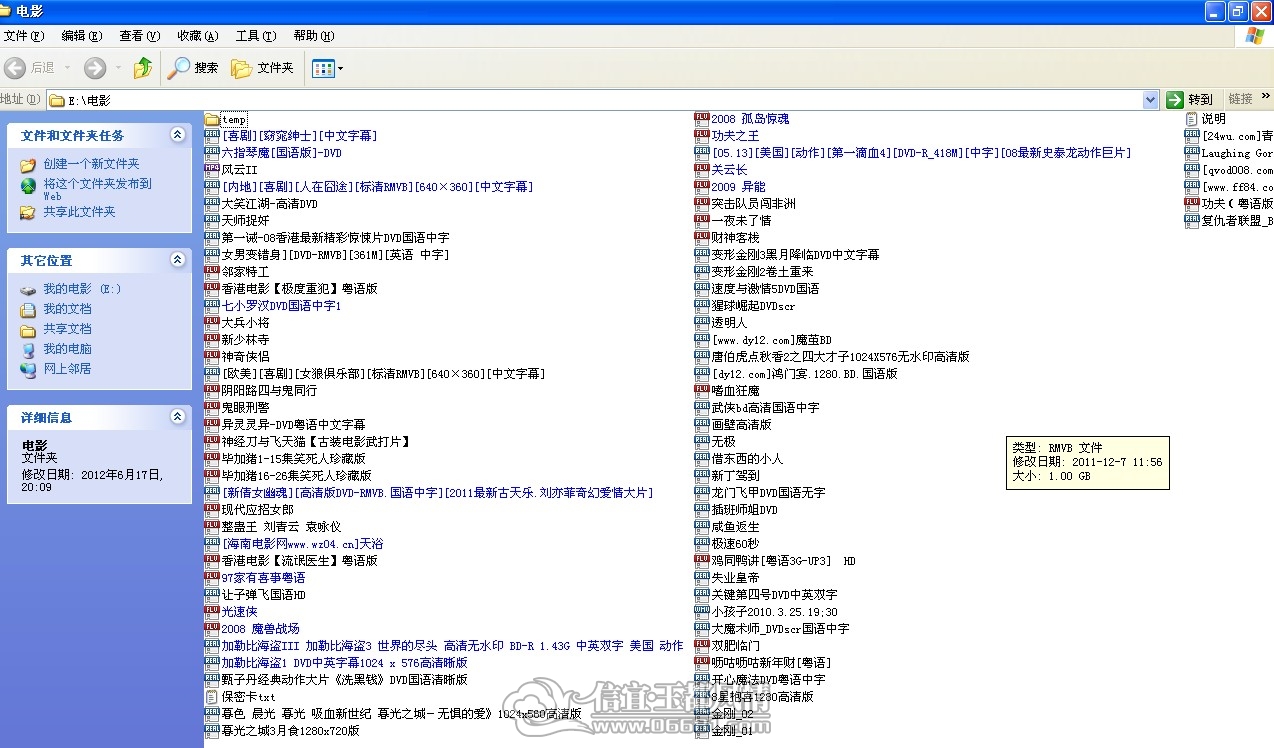Click 创建一个新文件夹 link
The width and height of the screenshot is (1274, 748).
[x=91, y=164]
